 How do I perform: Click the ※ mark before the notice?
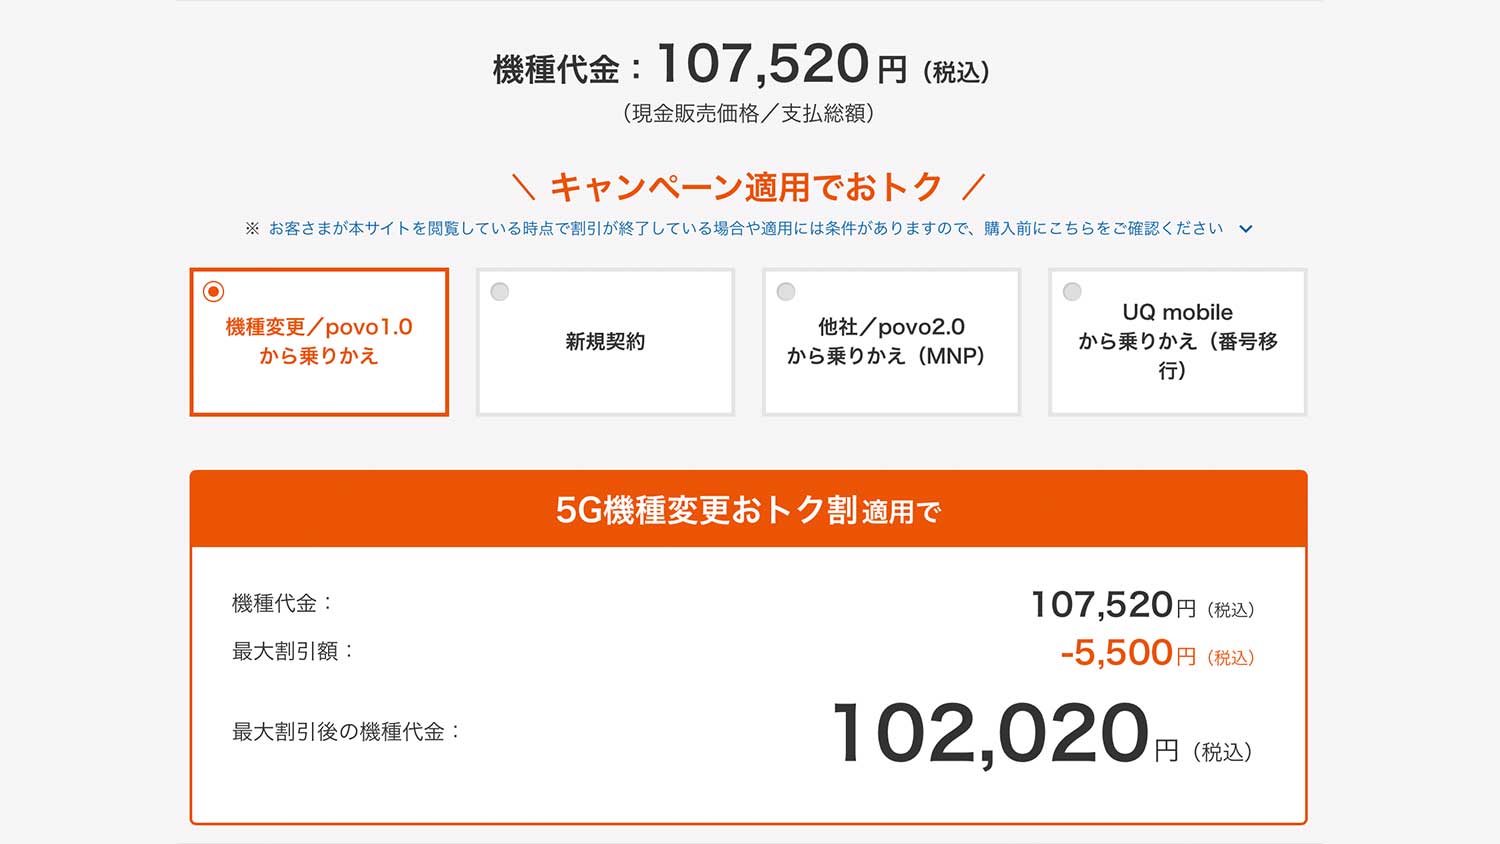coord(252,229)
